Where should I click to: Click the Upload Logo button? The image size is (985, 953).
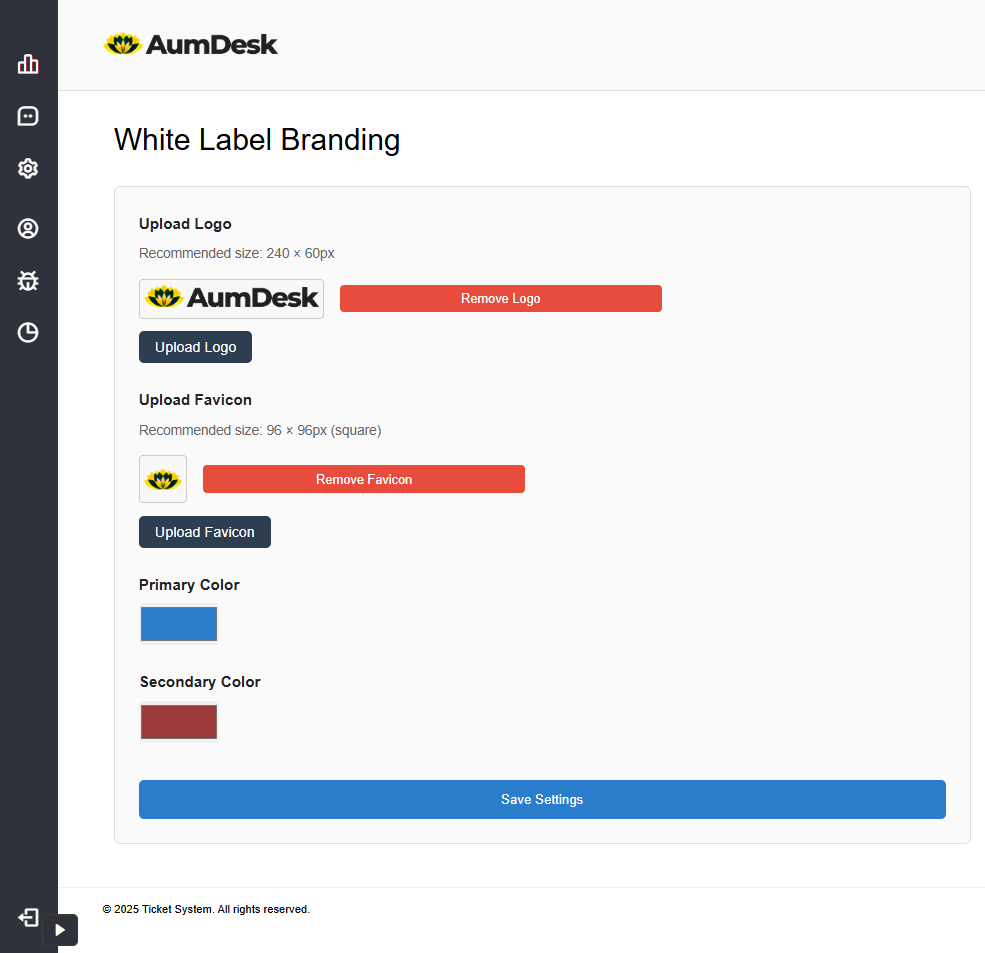[x=195, y=347]
